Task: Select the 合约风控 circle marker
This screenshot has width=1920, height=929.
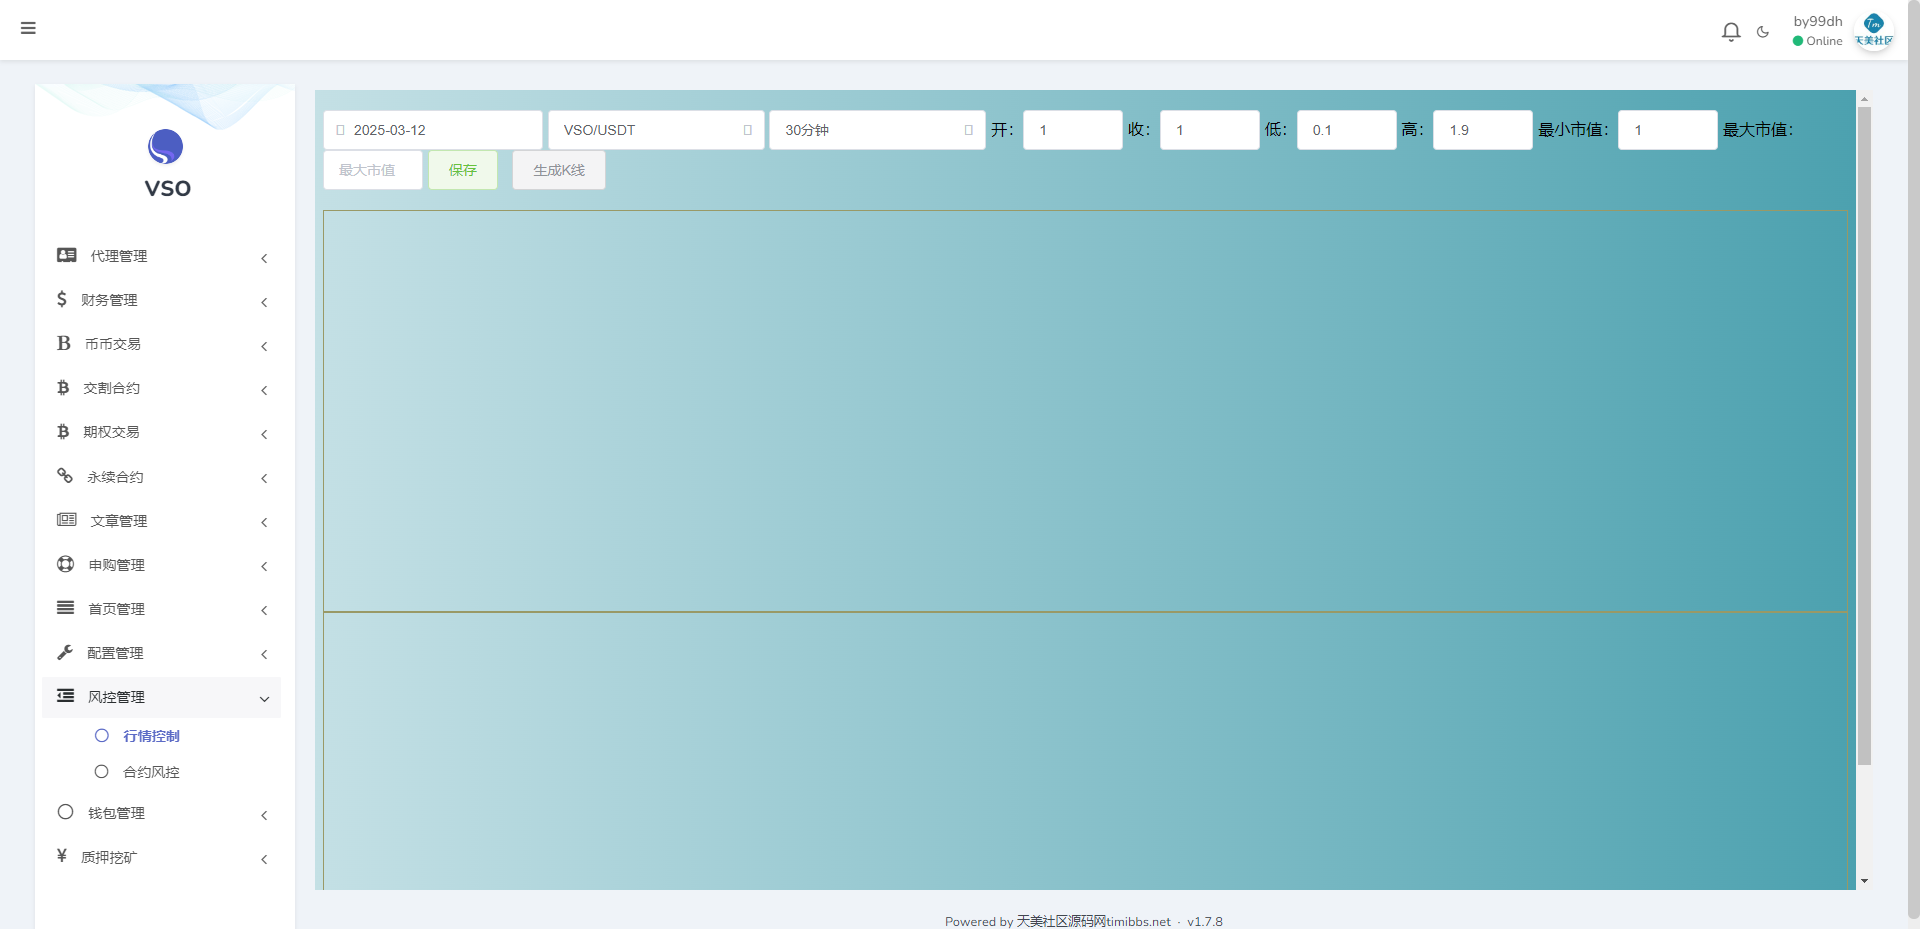Action: tap(102, 772)
